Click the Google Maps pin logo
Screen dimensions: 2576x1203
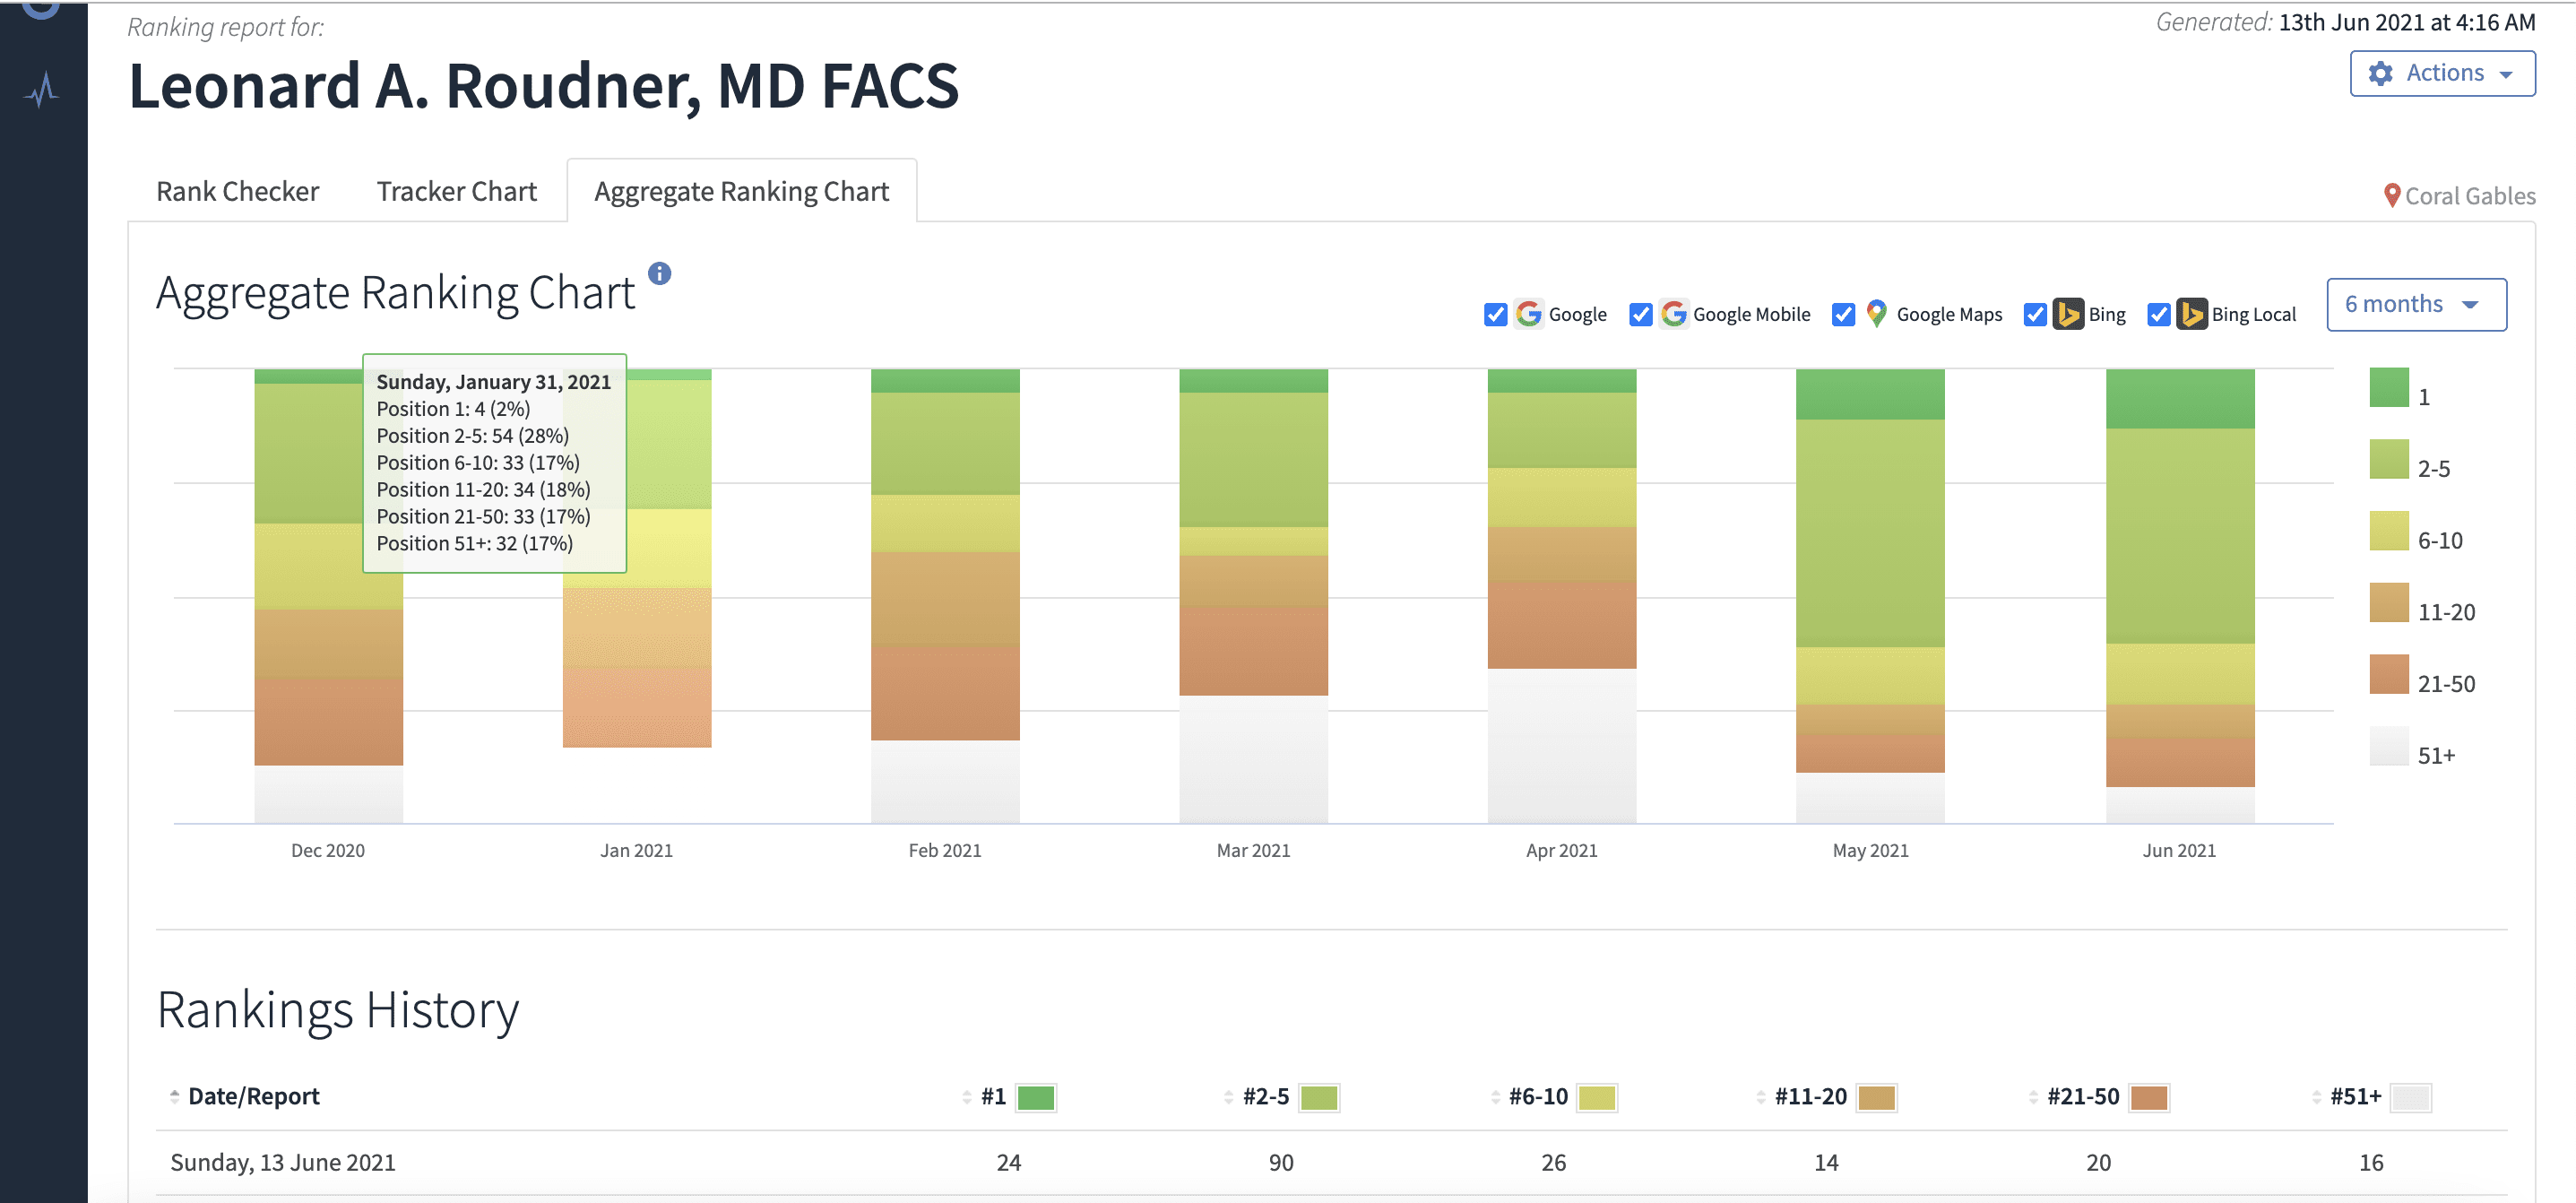click(1876, 314)
